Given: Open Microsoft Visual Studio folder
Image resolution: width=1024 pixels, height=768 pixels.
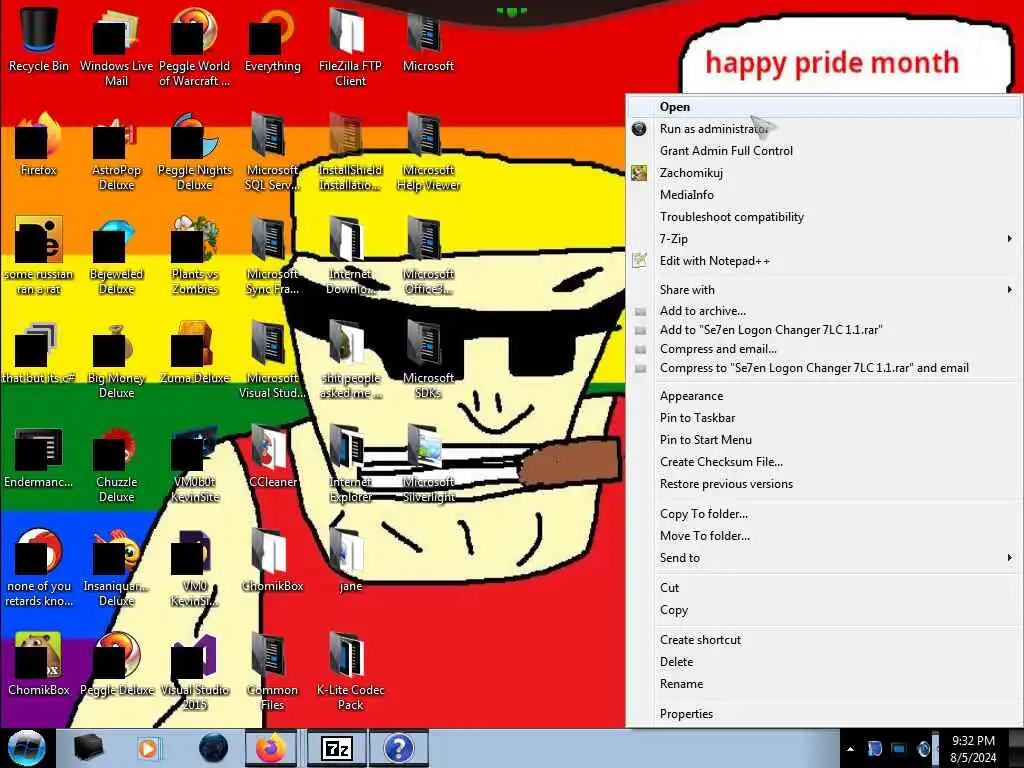Looking at the screenshot, I should pos(272,360).
